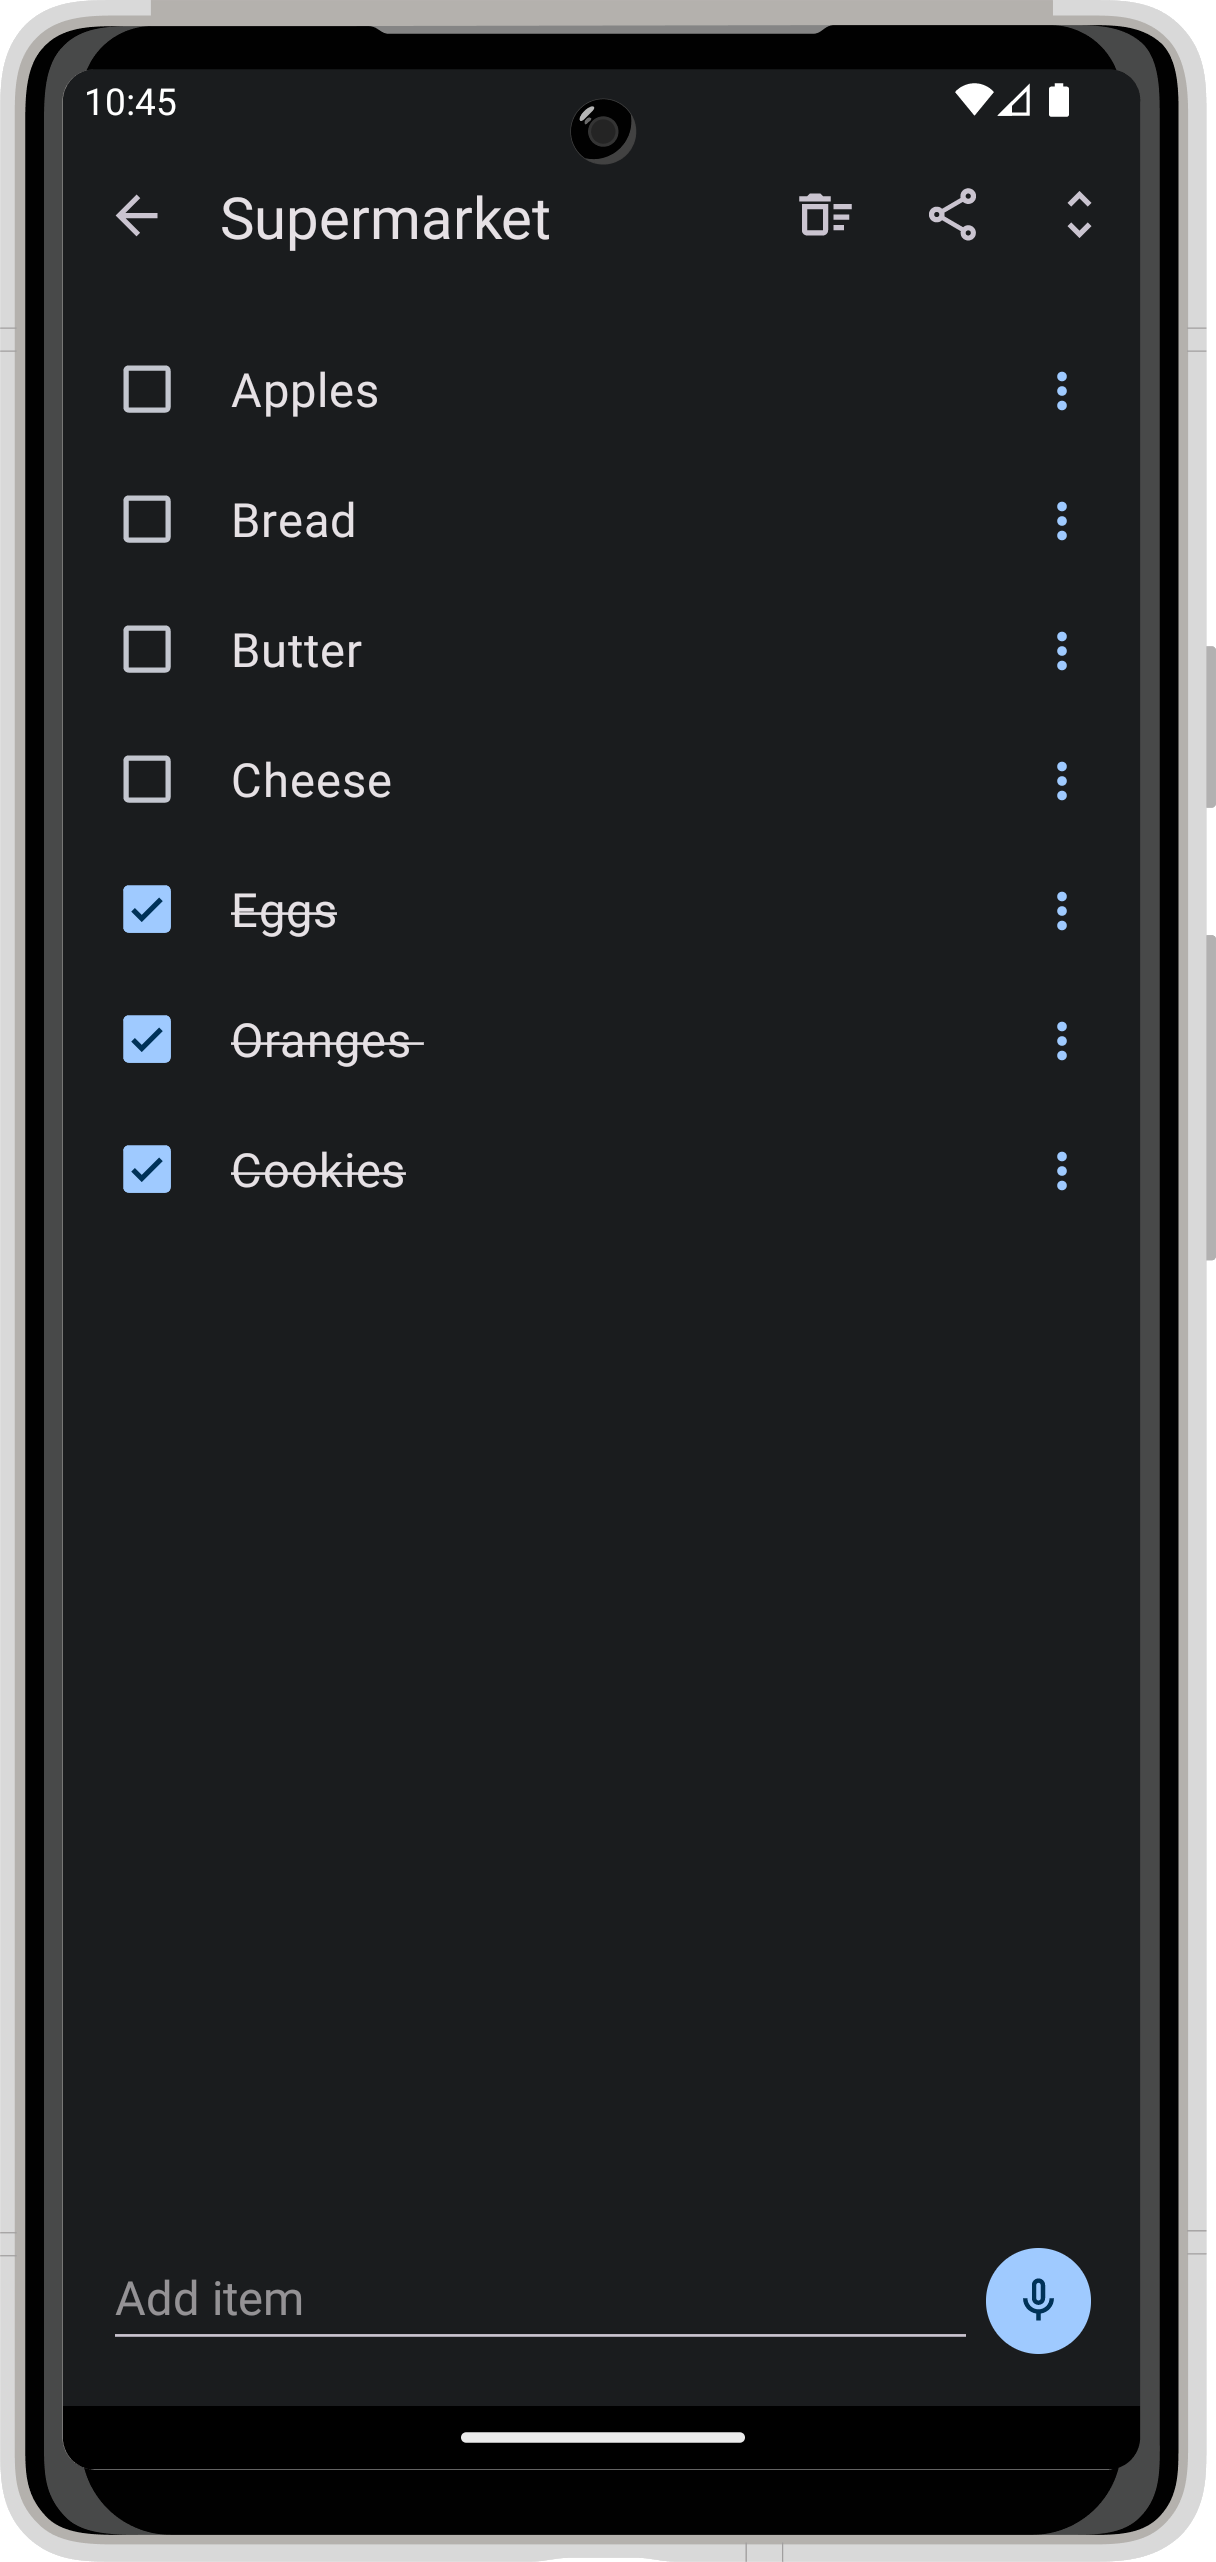Click the sort order arrows icon
Image resolution: width=1216 pixels, height=2562 pixels.
coord(1079,215)
